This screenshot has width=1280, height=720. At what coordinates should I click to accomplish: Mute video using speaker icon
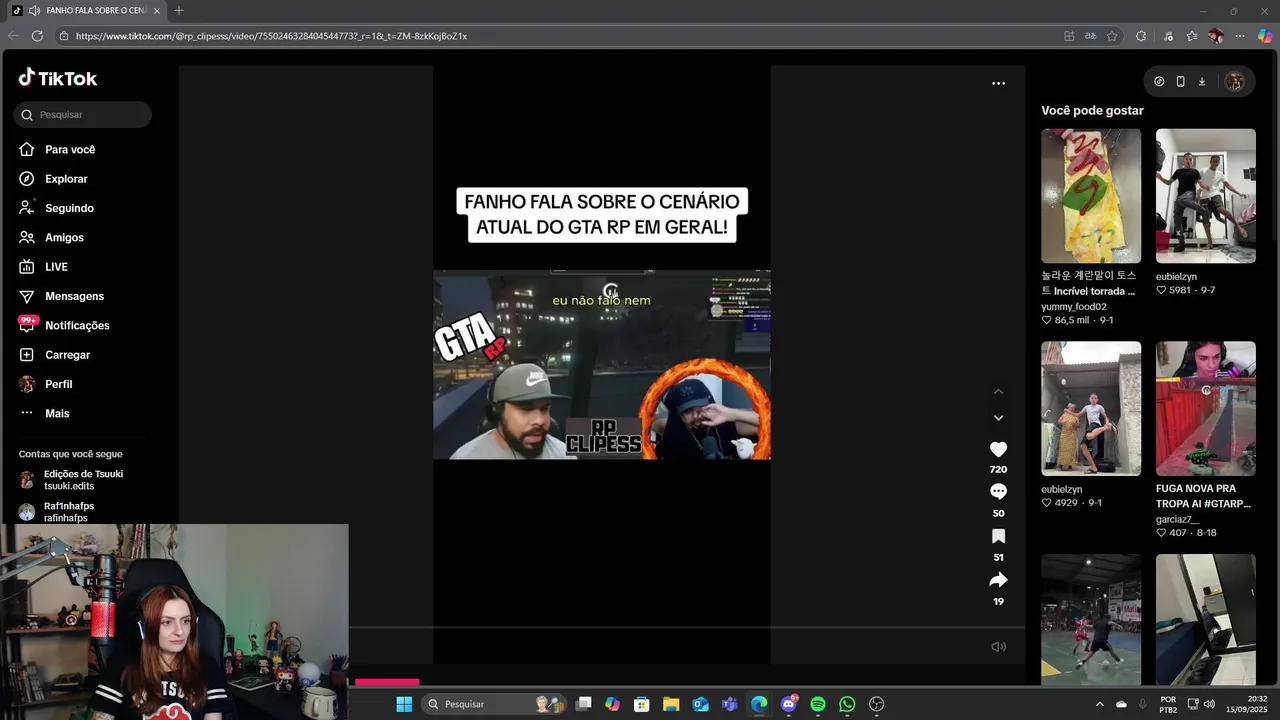998,647
